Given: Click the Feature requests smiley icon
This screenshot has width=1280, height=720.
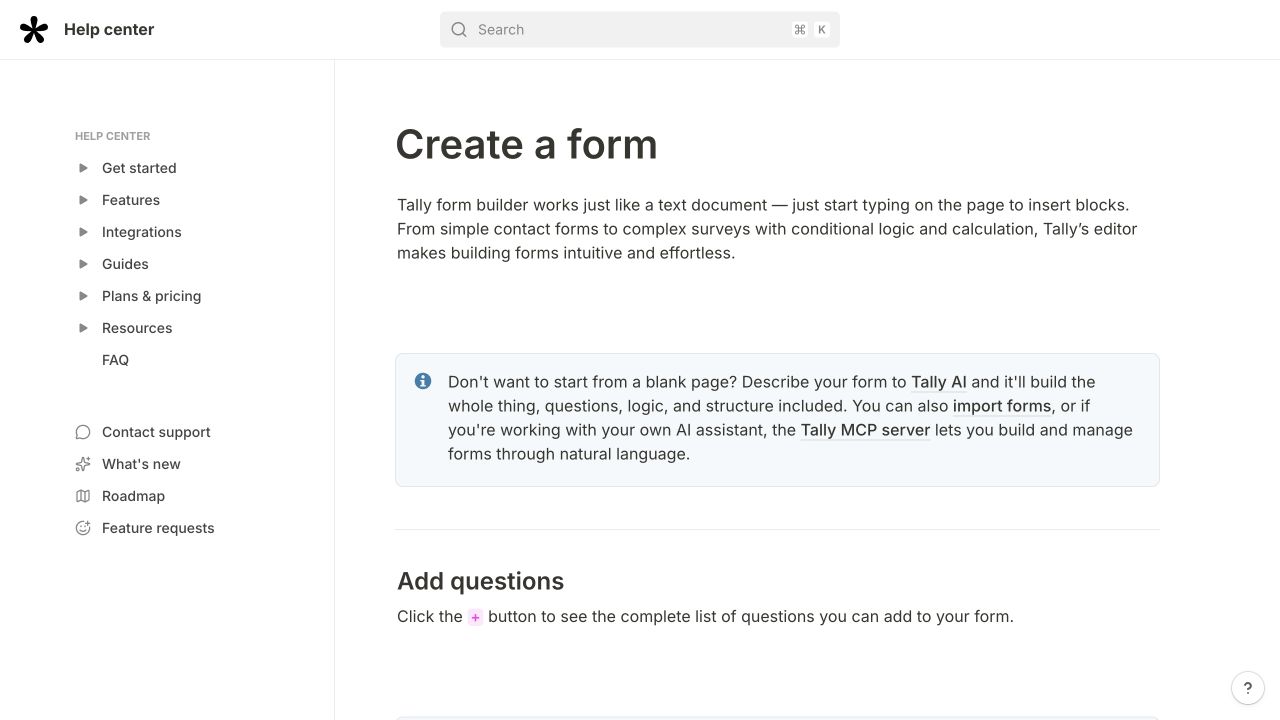Looking at the screenshot, I should coord(83,528).
